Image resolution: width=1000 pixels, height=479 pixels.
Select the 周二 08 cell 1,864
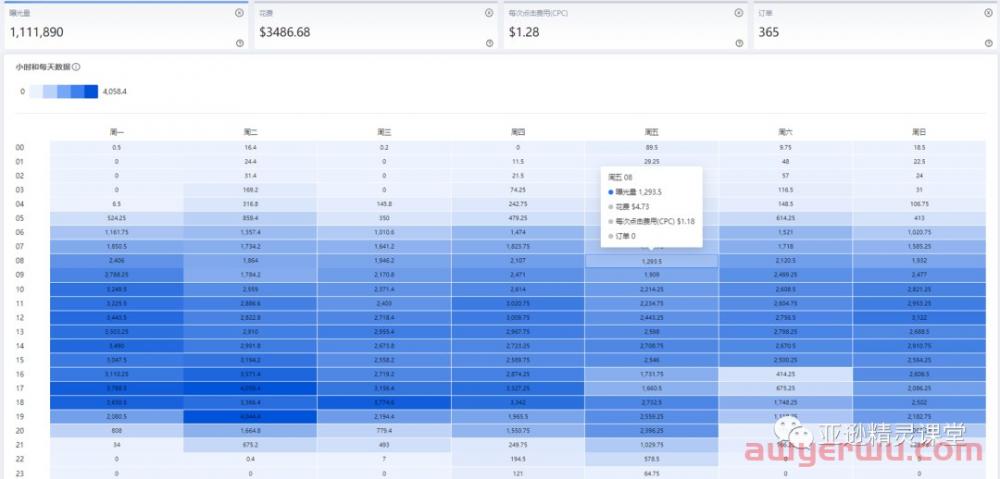tap(250, 261)
